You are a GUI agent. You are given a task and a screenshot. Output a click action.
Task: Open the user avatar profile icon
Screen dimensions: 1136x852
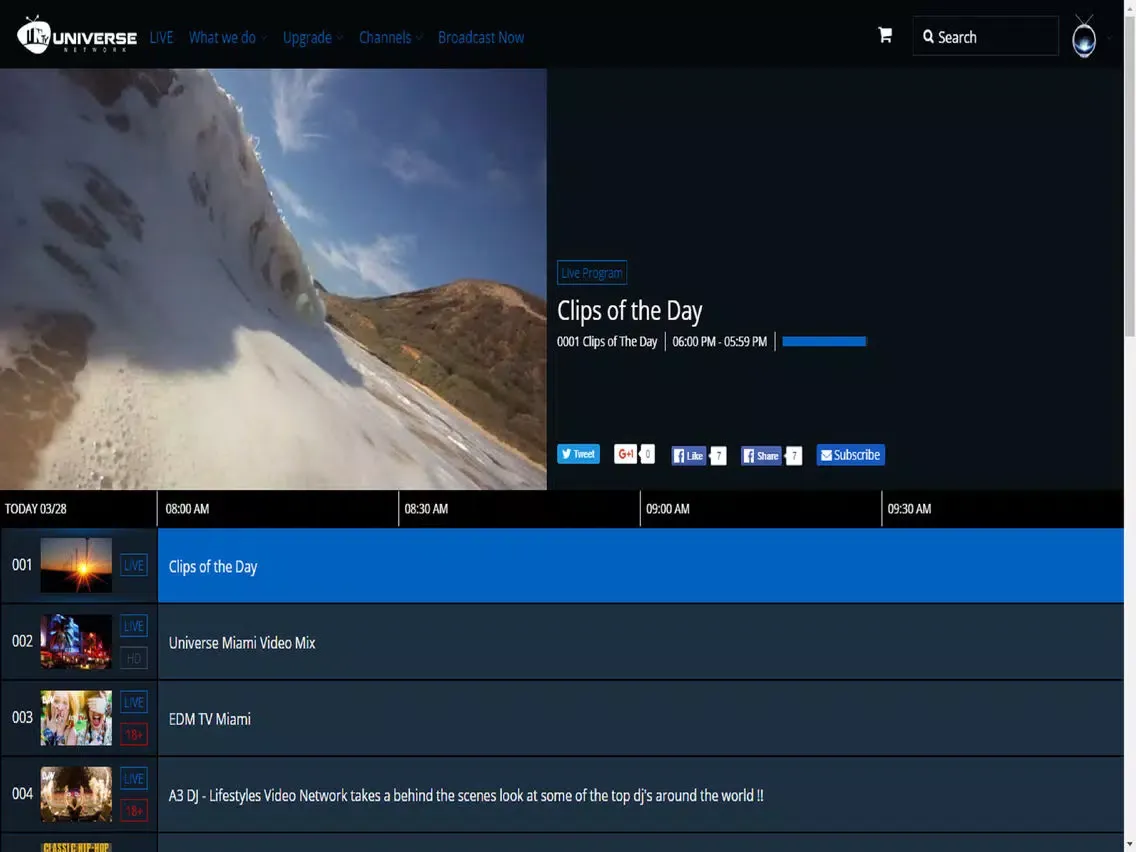pos(1084,36)
